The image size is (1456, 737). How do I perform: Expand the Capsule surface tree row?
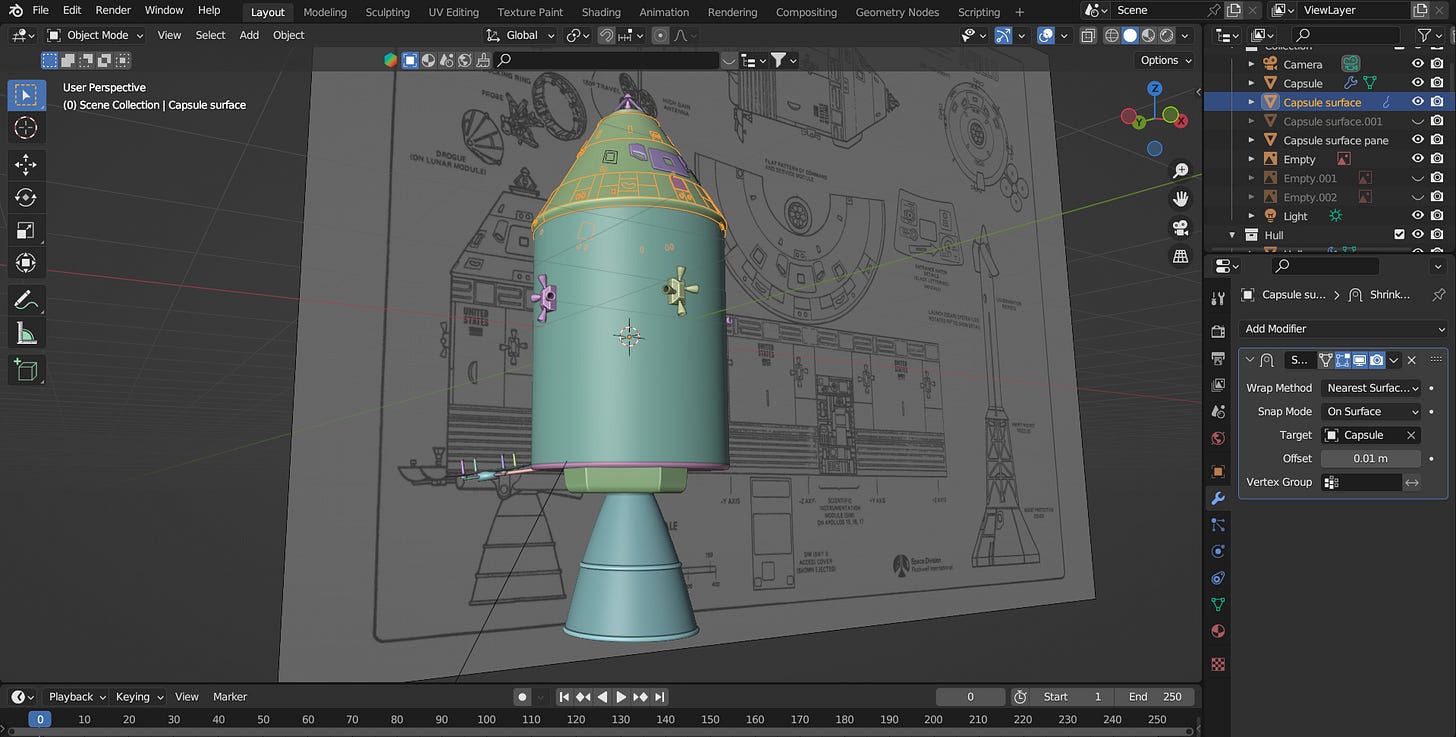coord(1251,102)
